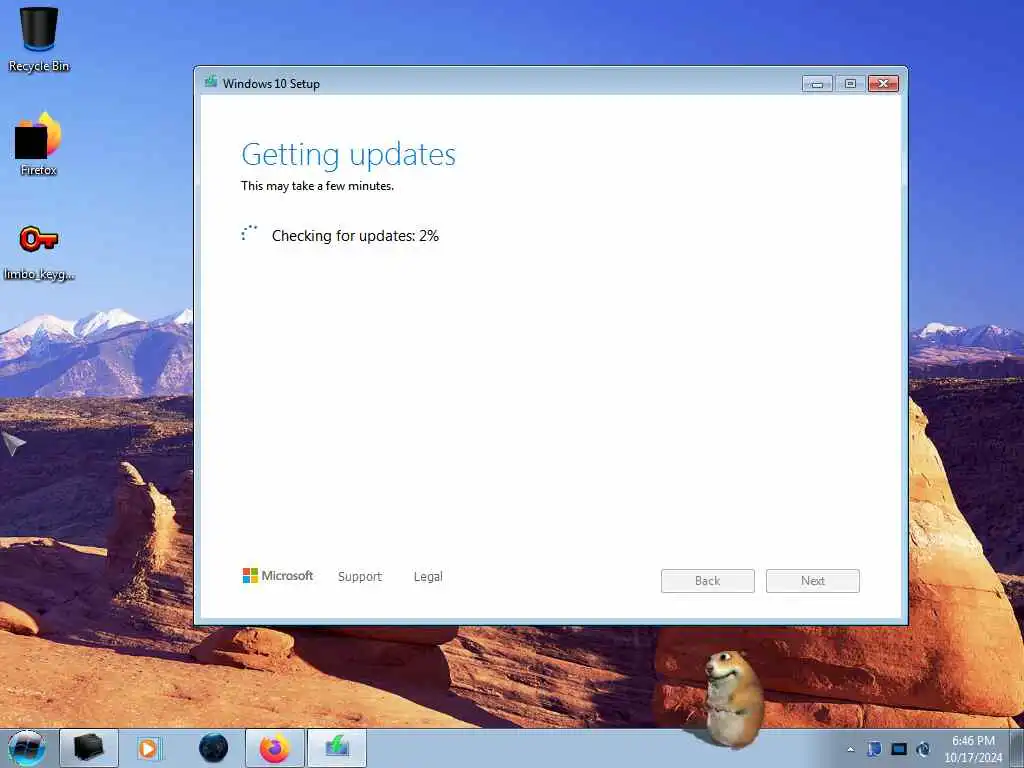Click 'Checking for updates: 2%' status text
The image size is (1024, 768).
tap(355, 236)
